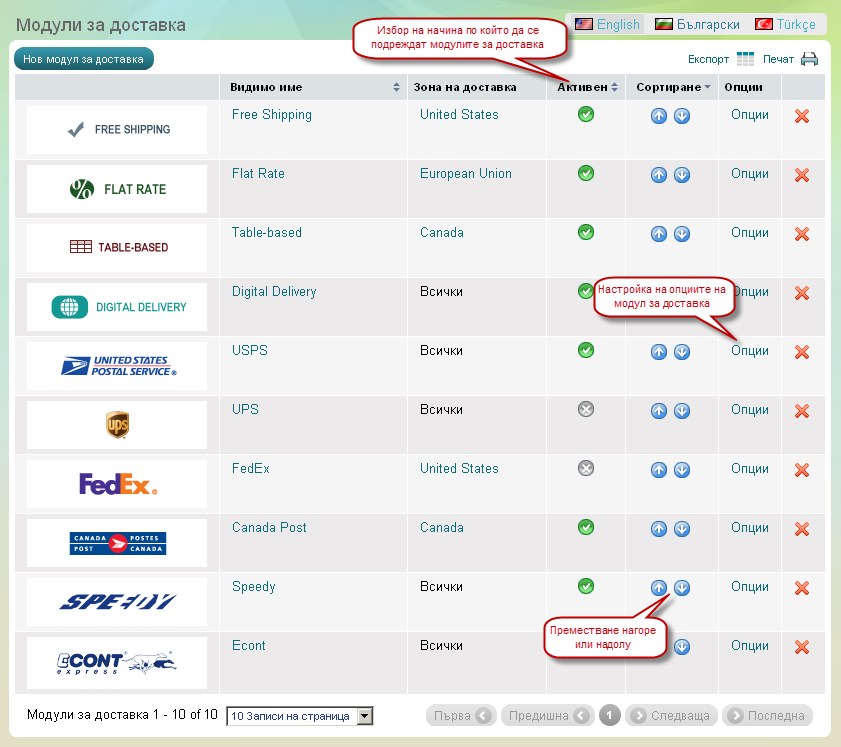
Task: Click Нов модул за доставка button
Action: (x=84, y=59)
